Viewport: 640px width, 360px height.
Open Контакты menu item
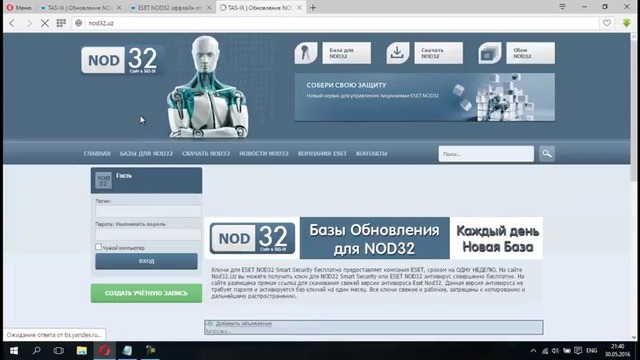(371, 153)
